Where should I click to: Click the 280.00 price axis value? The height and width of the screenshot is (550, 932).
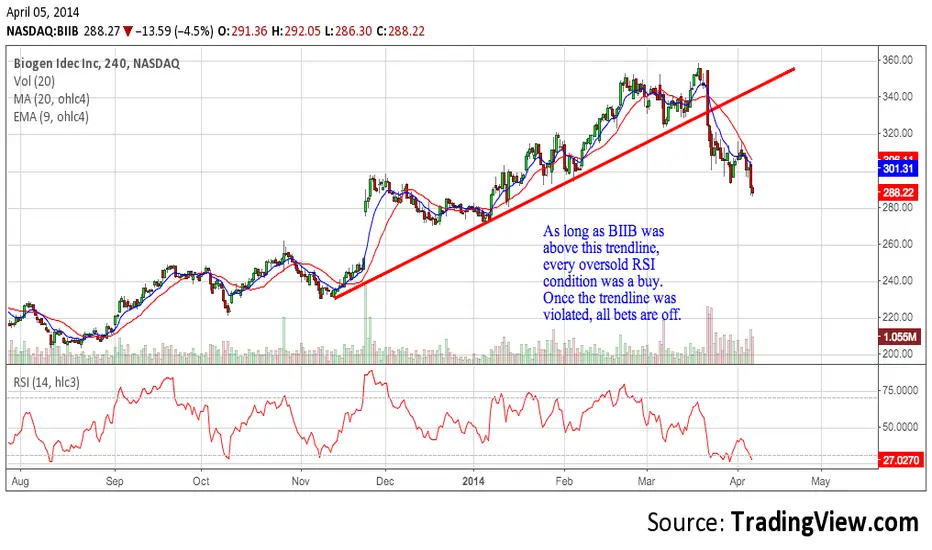pos(898,208)
